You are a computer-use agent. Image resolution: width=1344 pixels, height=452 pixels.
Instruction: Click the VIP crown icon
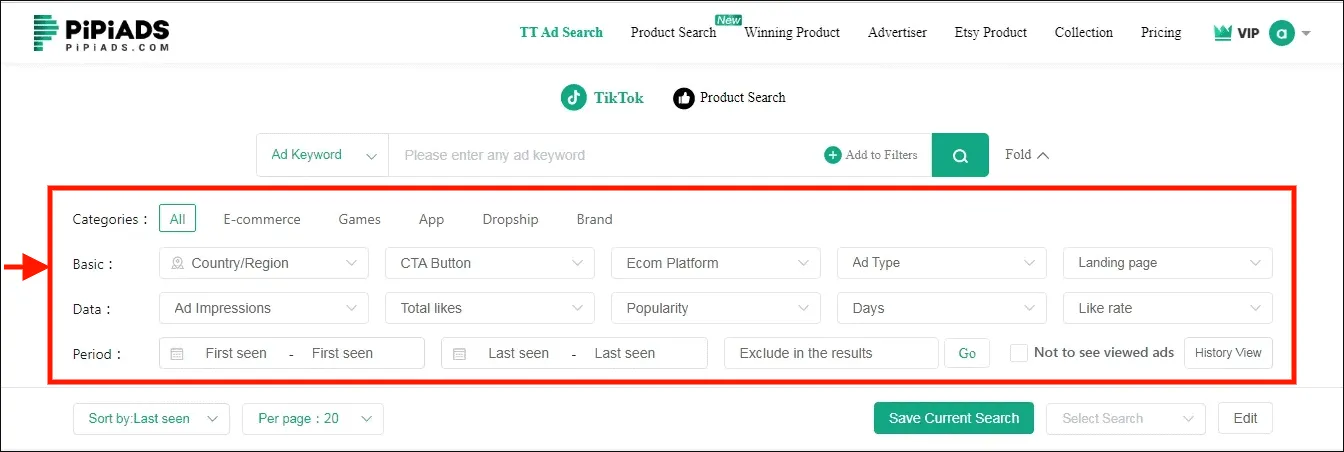1222,33
